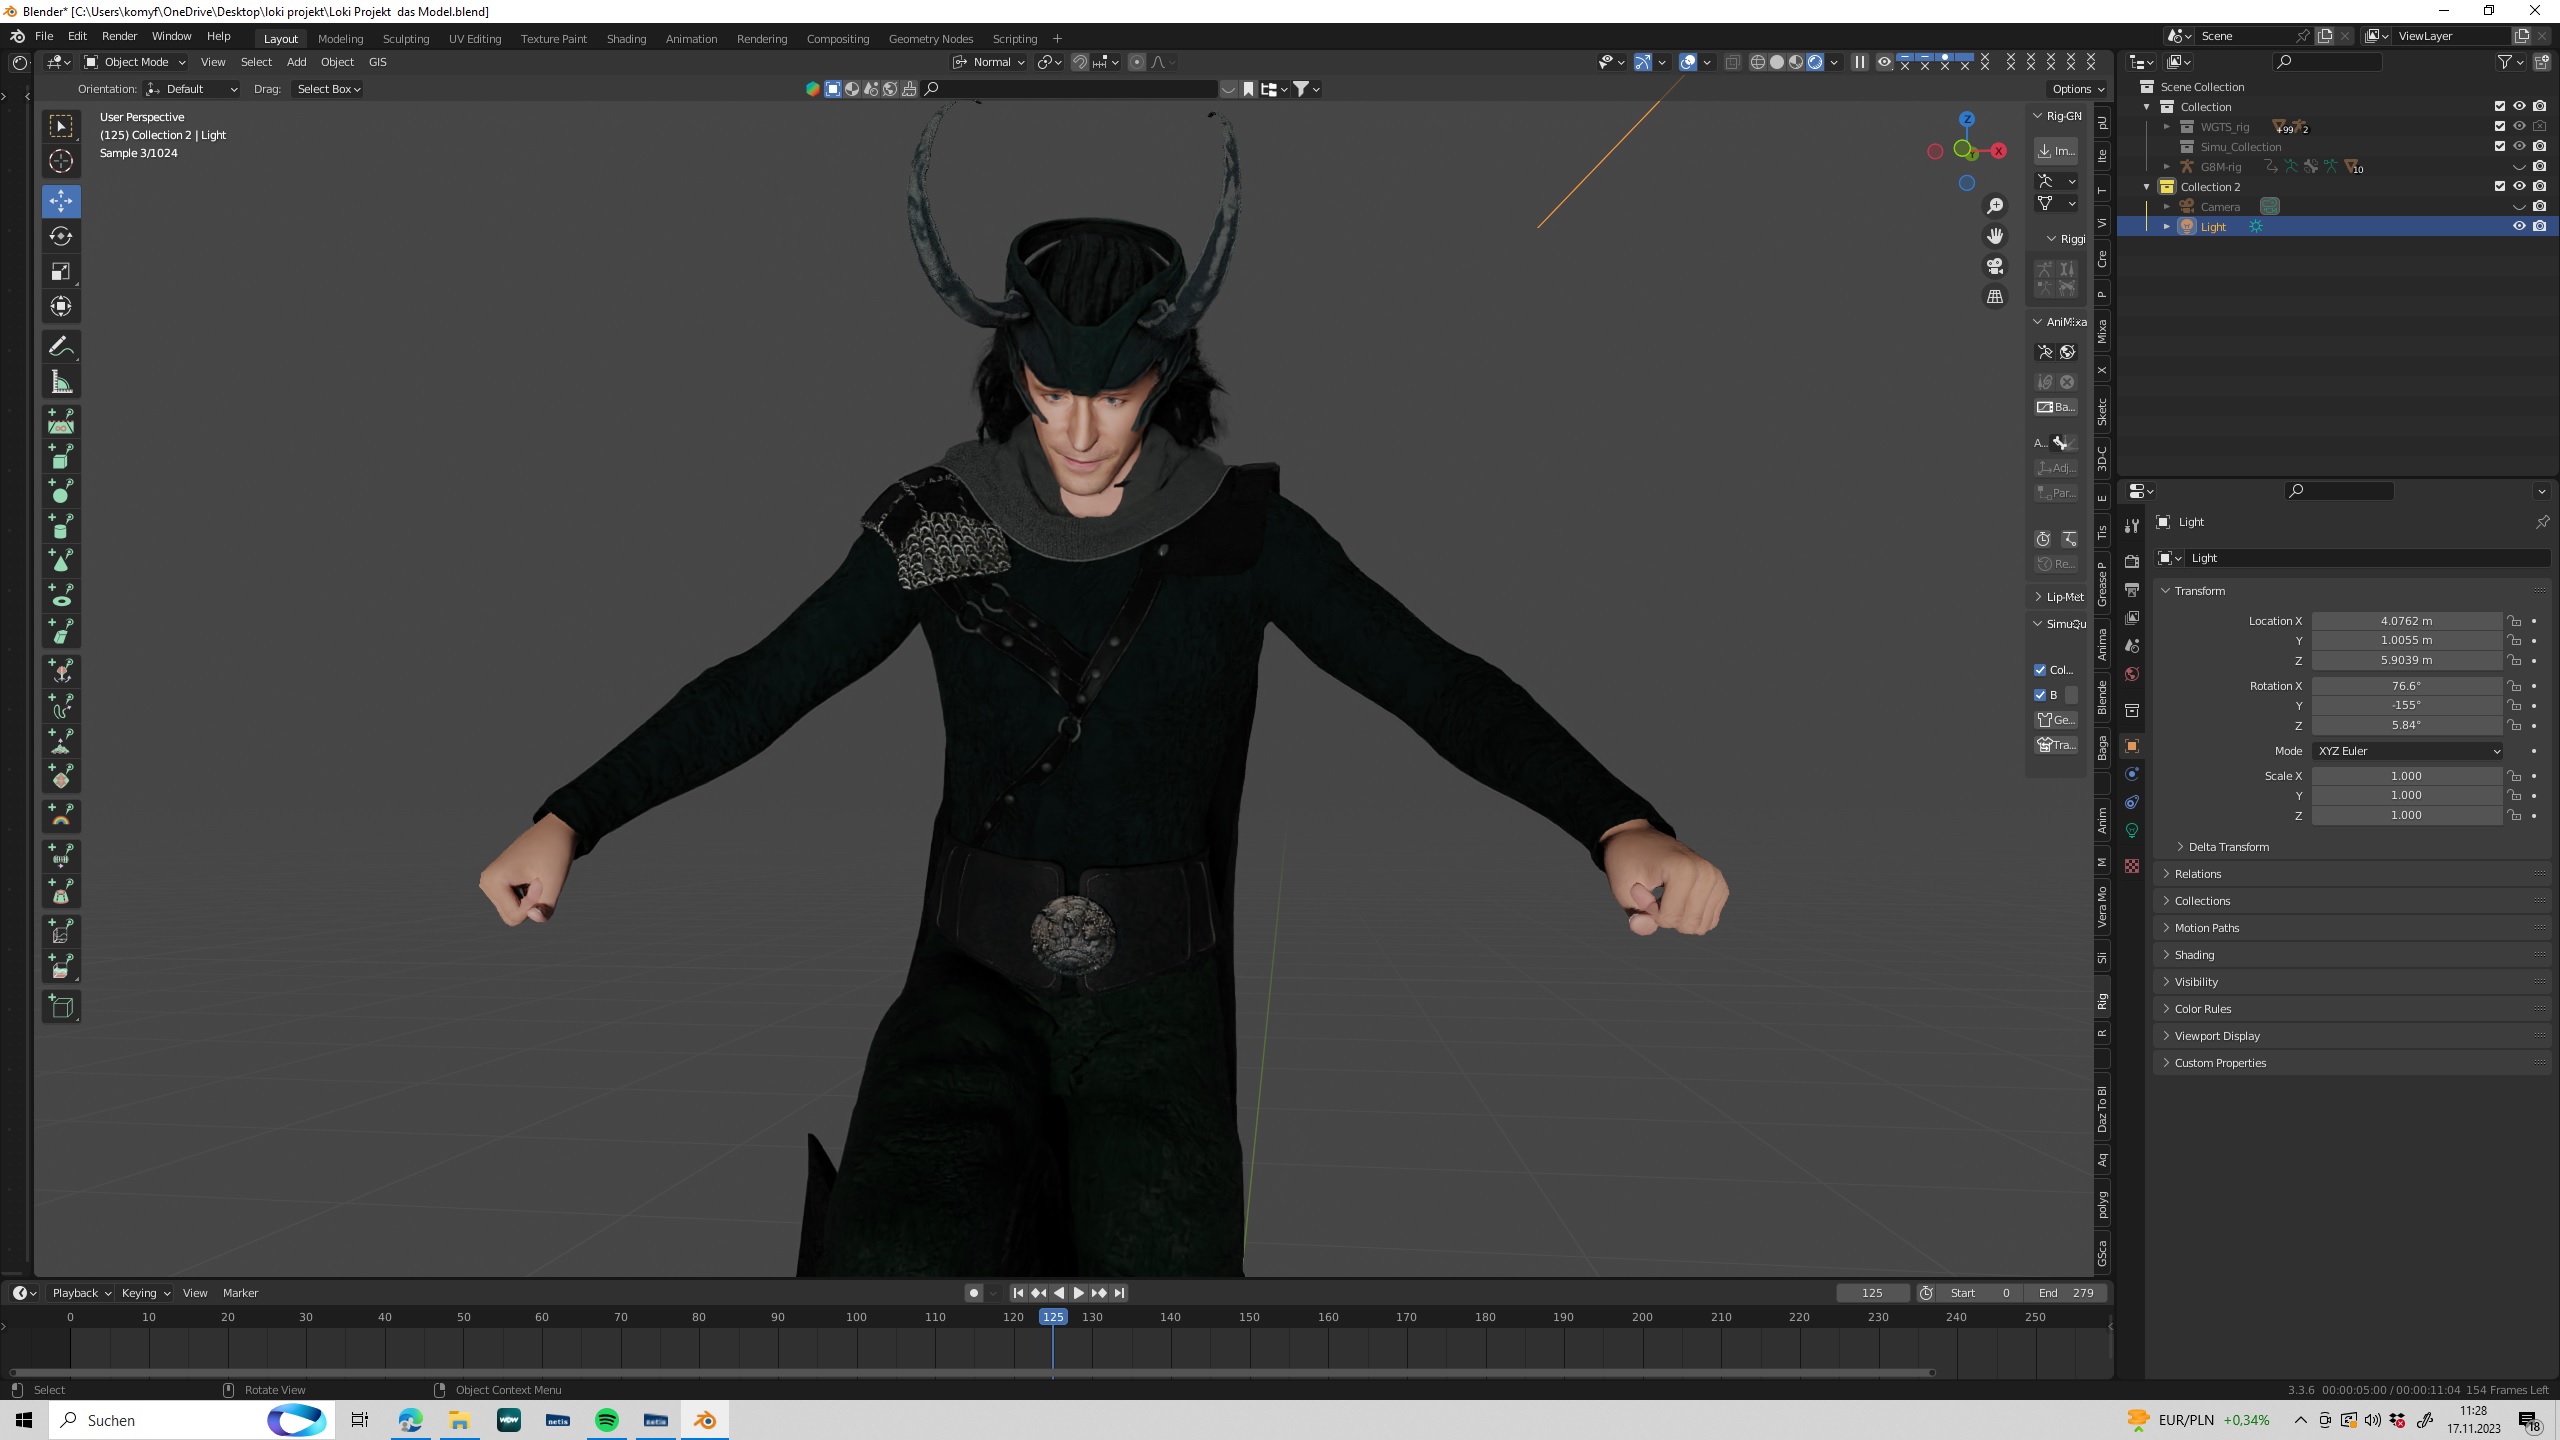Select the Scale tool in left toolbar
The height and width of the screenshot is (1440, 2560).
point(61,272)
